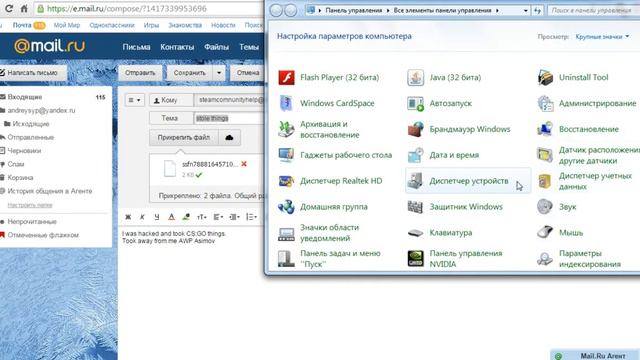
Task: Open text color picker А
Action: 171,217
